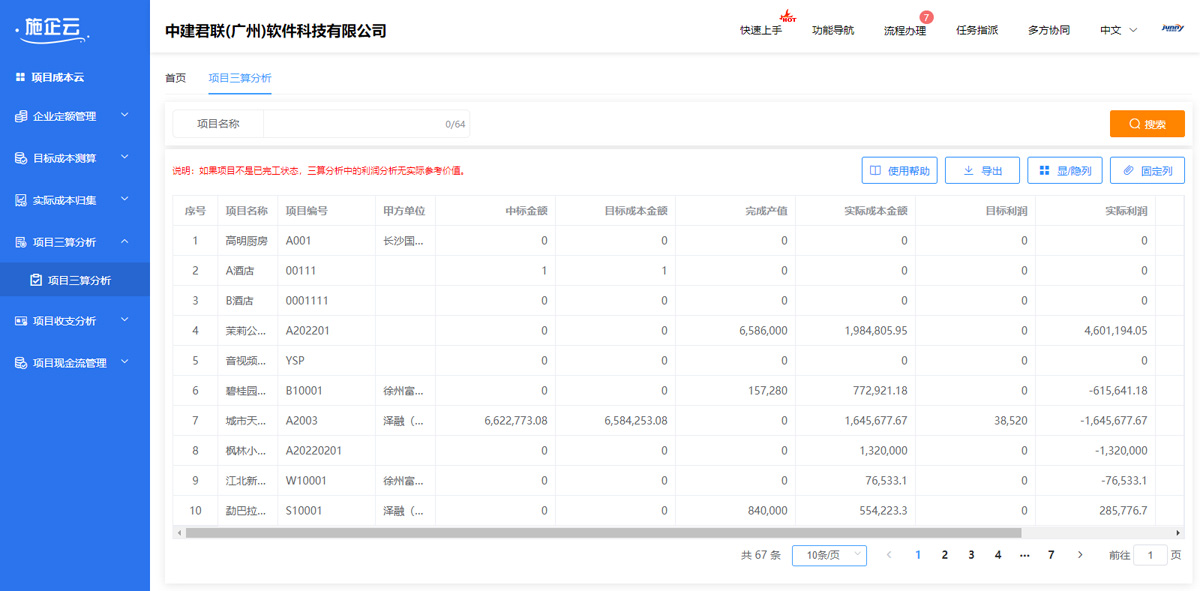Click the 项目三算分析 parent menu icon
1200x591 pixels.
point(21,242)
